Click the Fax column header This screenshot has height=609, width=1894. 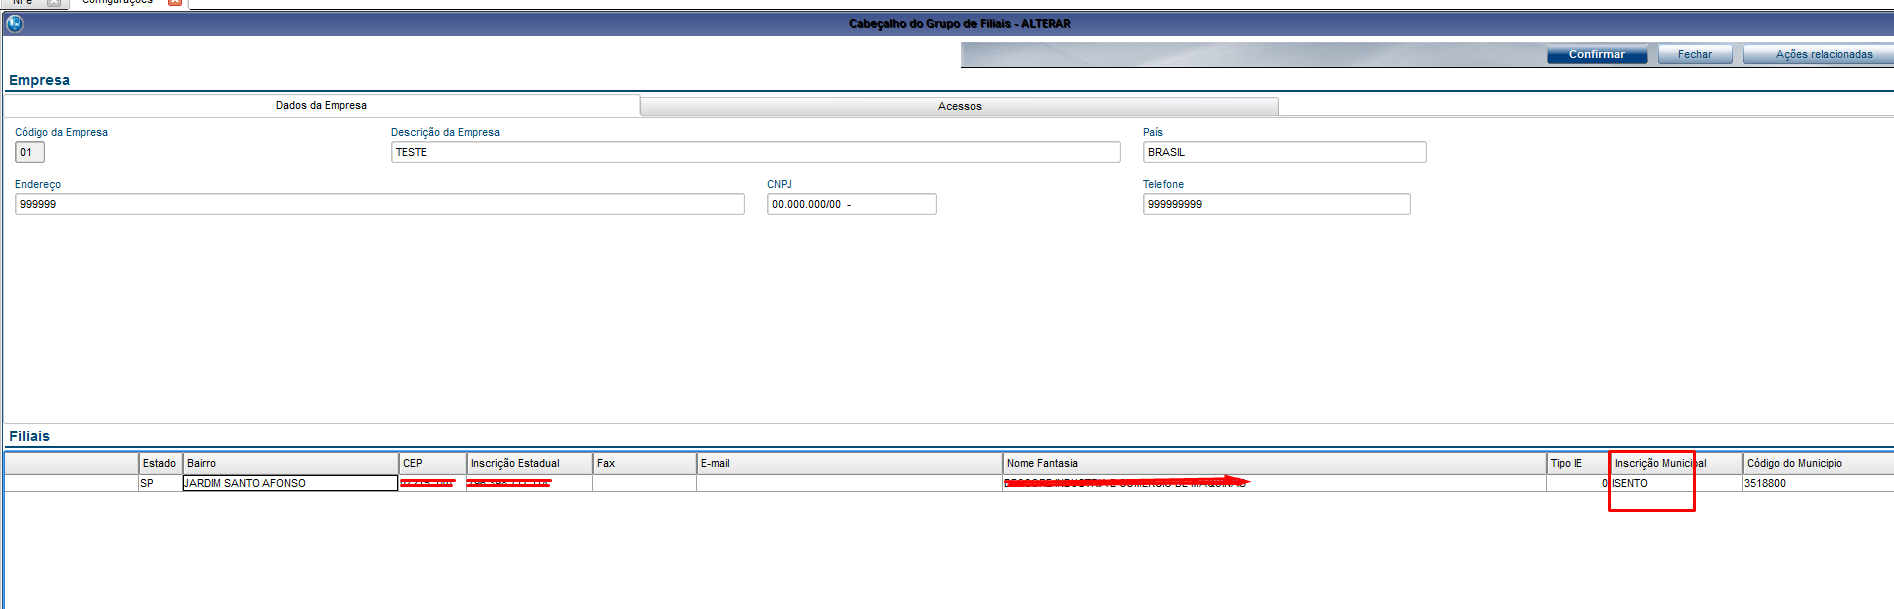click(644, 463)
